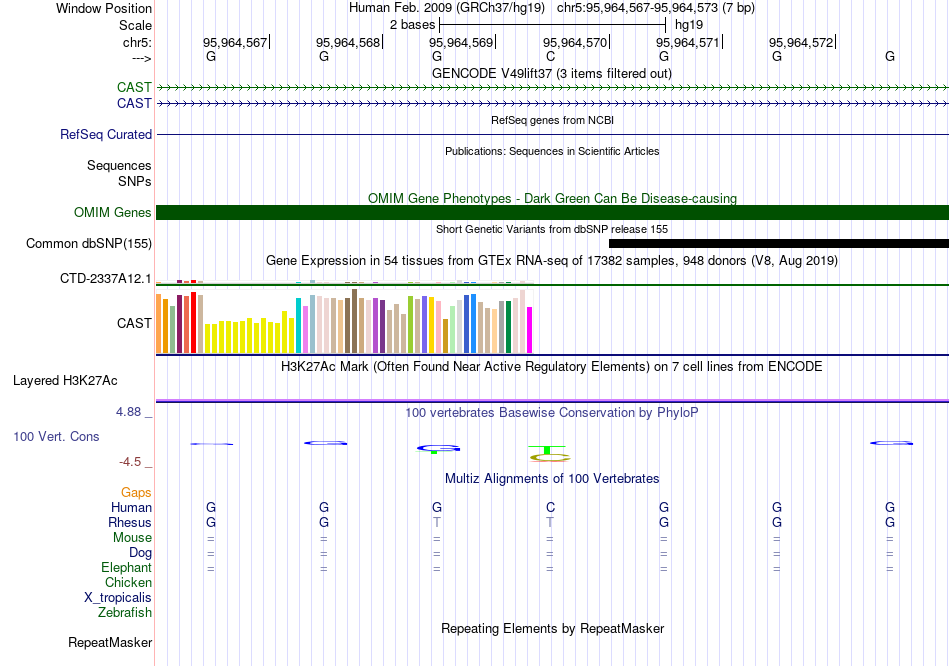Click the Elephant alignment row label
The image size is (950, 666).
(x=125, y=567)
